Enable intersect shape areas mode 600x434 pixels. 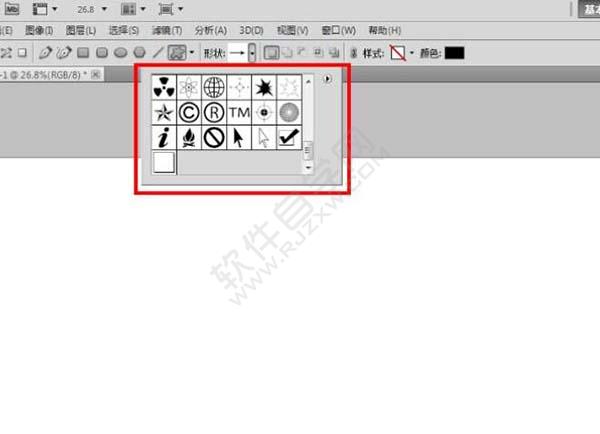(318, 52)
